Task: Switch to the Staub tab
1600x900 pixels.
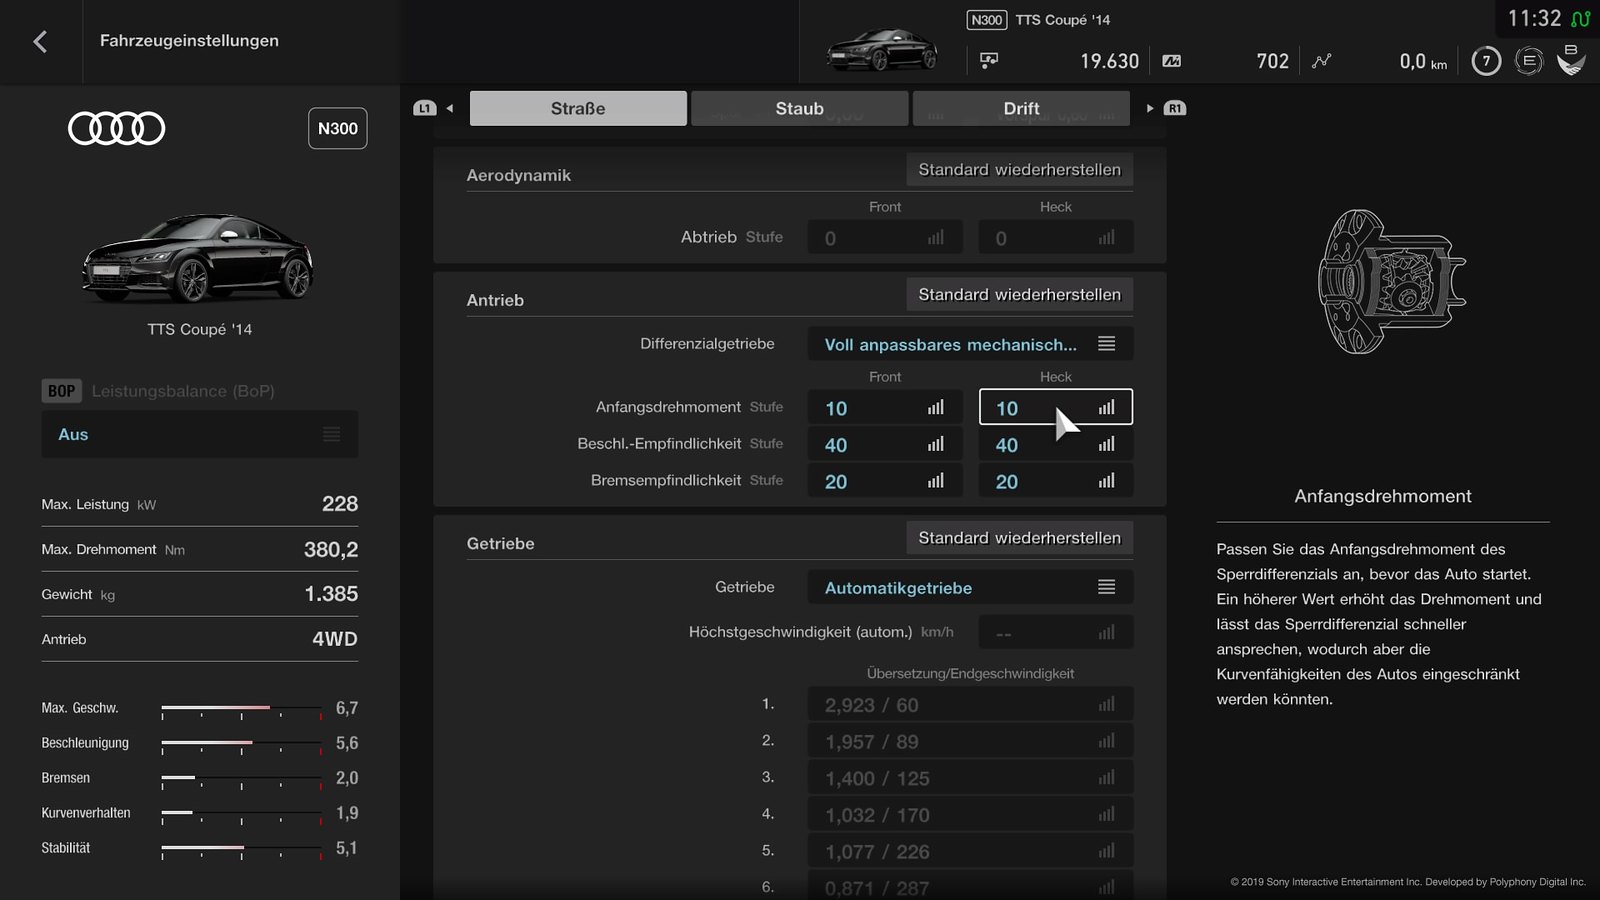Action: point(800,108)
